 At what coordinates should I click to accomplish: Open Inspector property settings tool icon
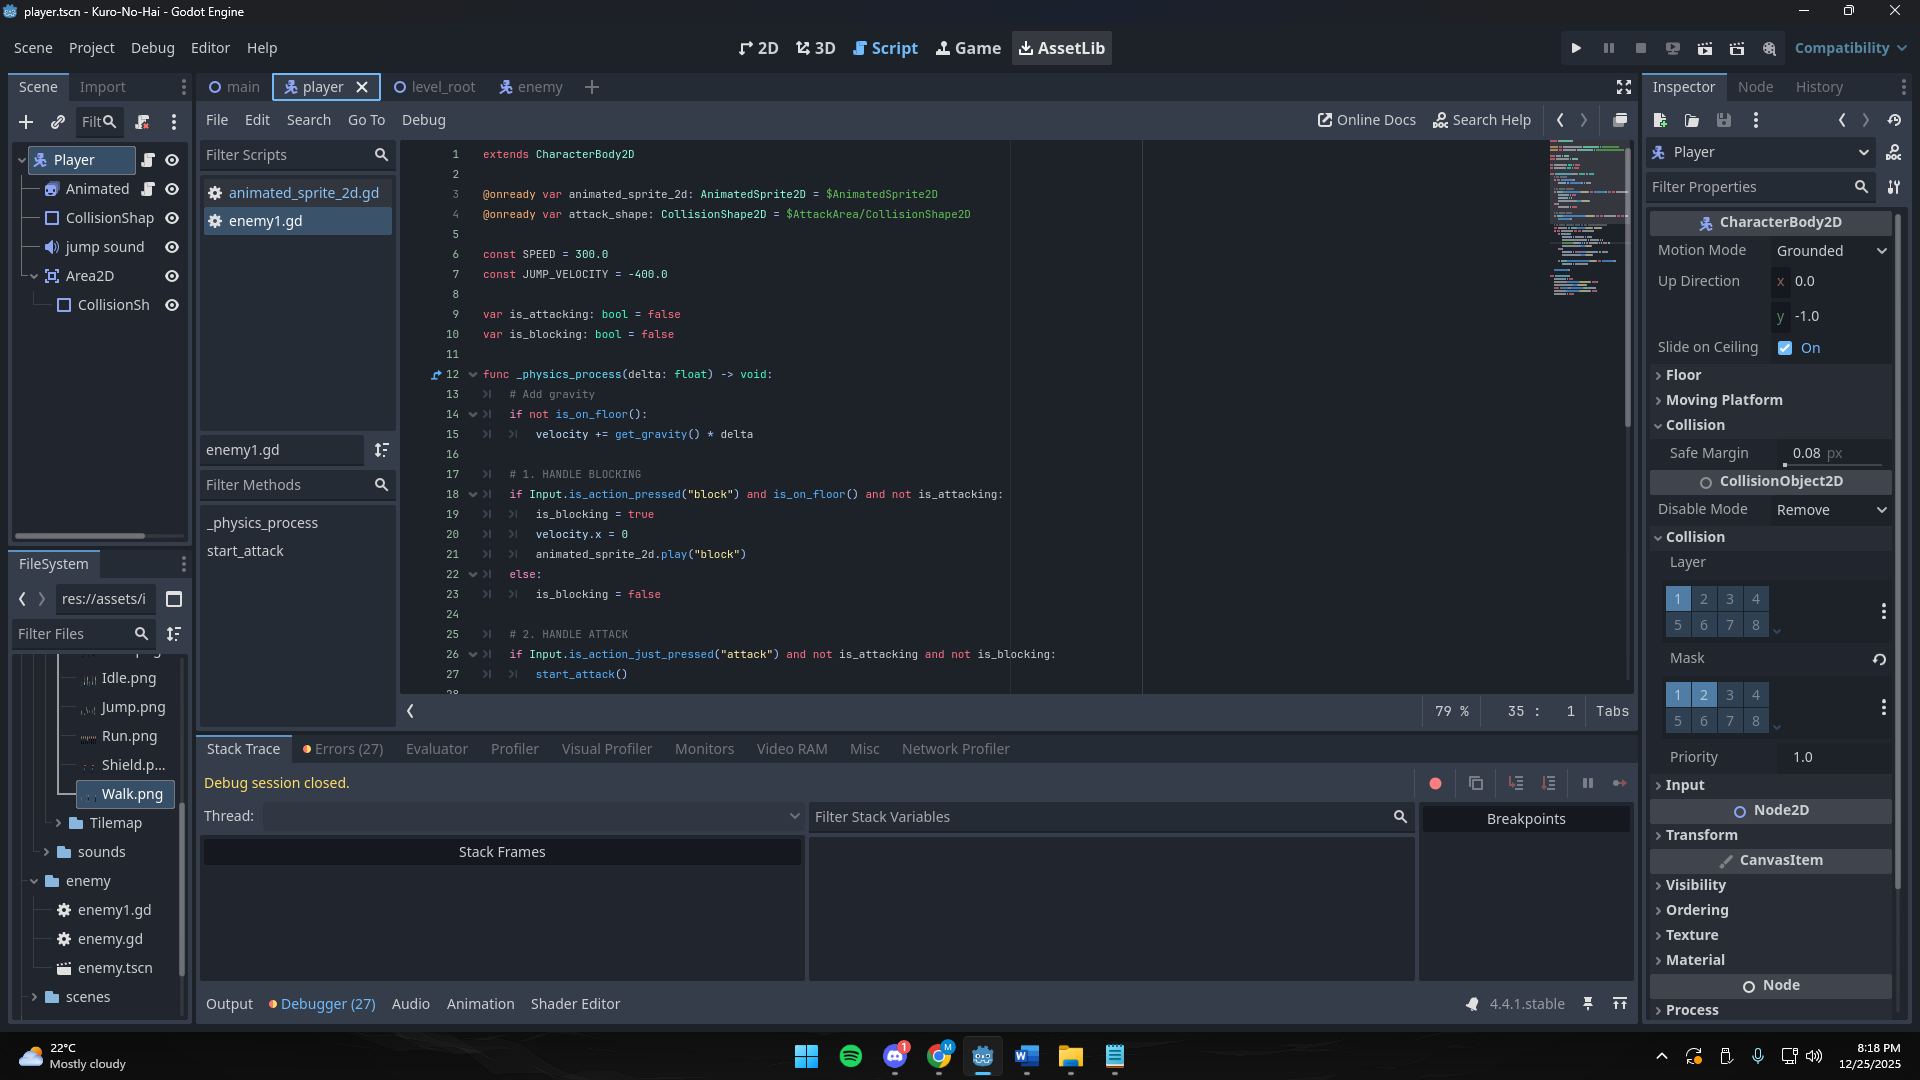1894,187
